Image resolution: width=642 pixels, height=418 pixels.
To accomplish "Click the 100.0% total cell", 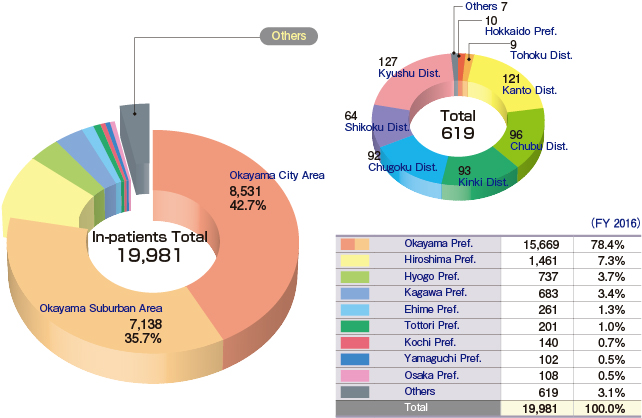I will pyautogui.click(x=605, y=409).
